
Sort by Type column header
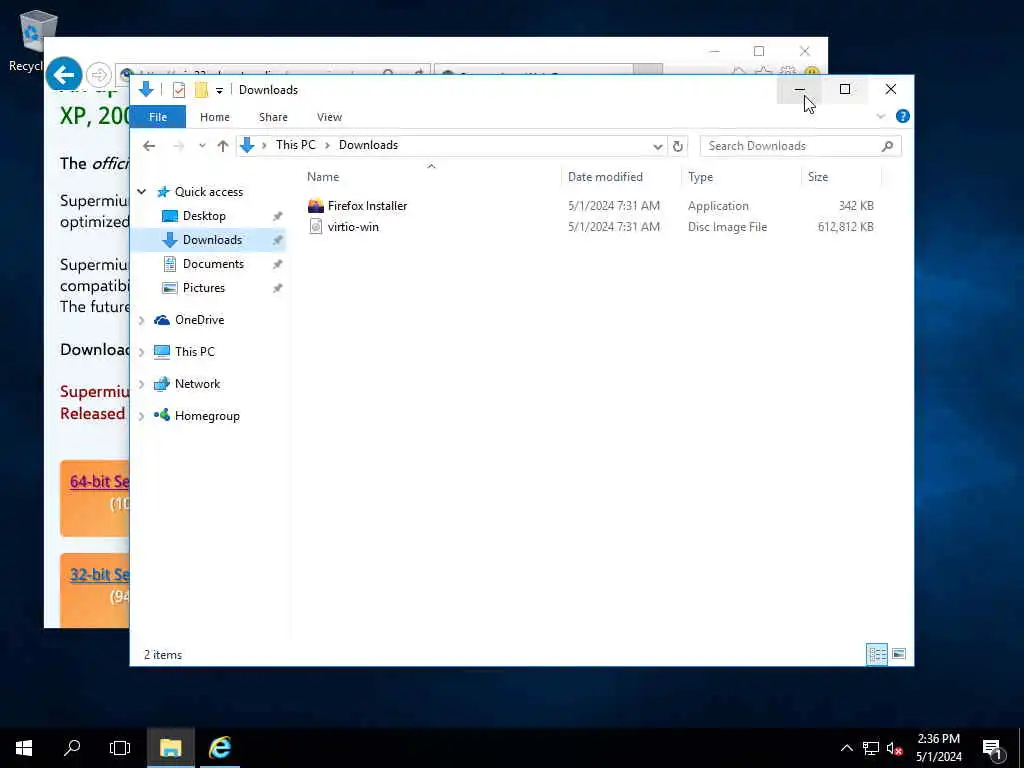point(700,177)
